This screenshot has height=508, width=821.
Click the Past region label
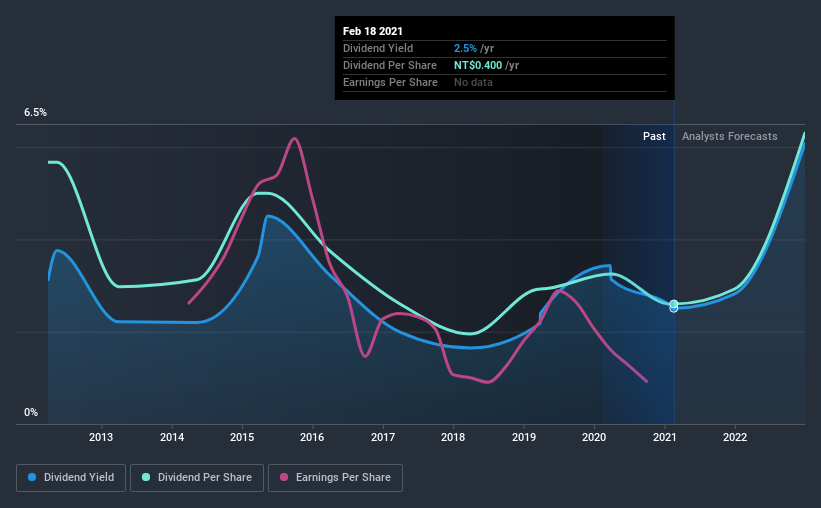(654, 136)
